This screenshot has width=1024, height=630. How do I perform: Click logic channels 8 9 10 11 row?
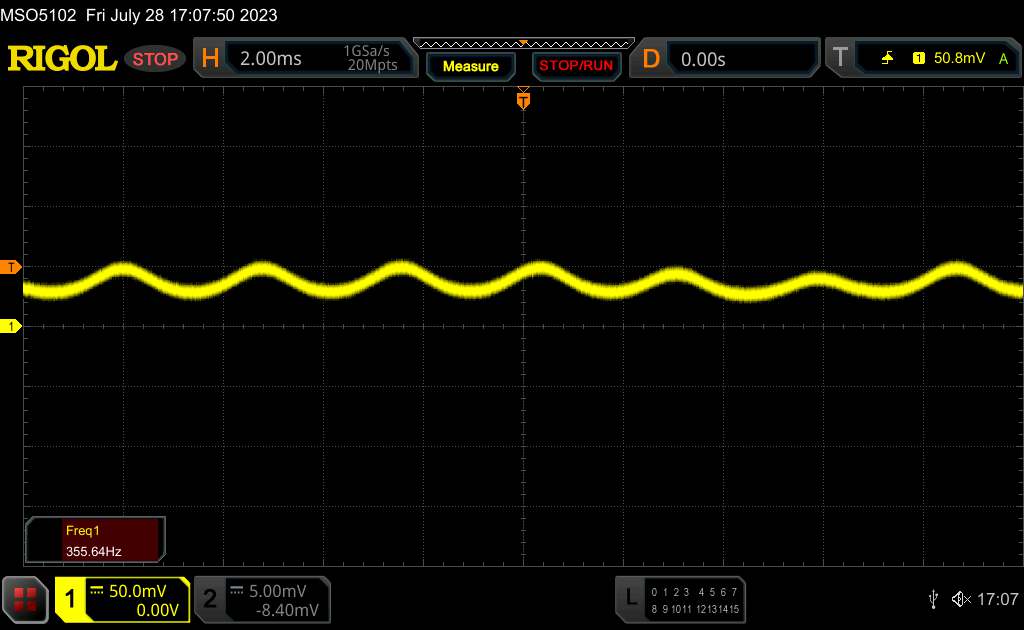pos(670,609)
